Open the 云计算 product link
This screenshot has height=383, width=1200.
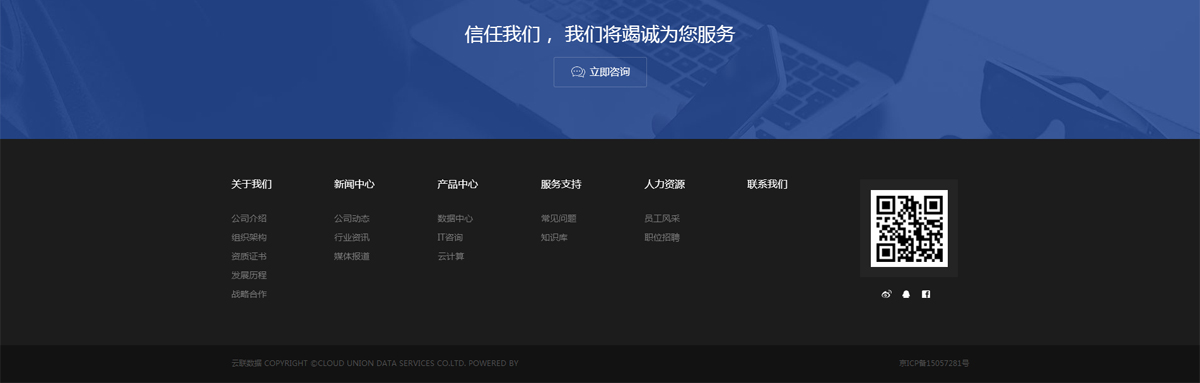coord(451,256)
